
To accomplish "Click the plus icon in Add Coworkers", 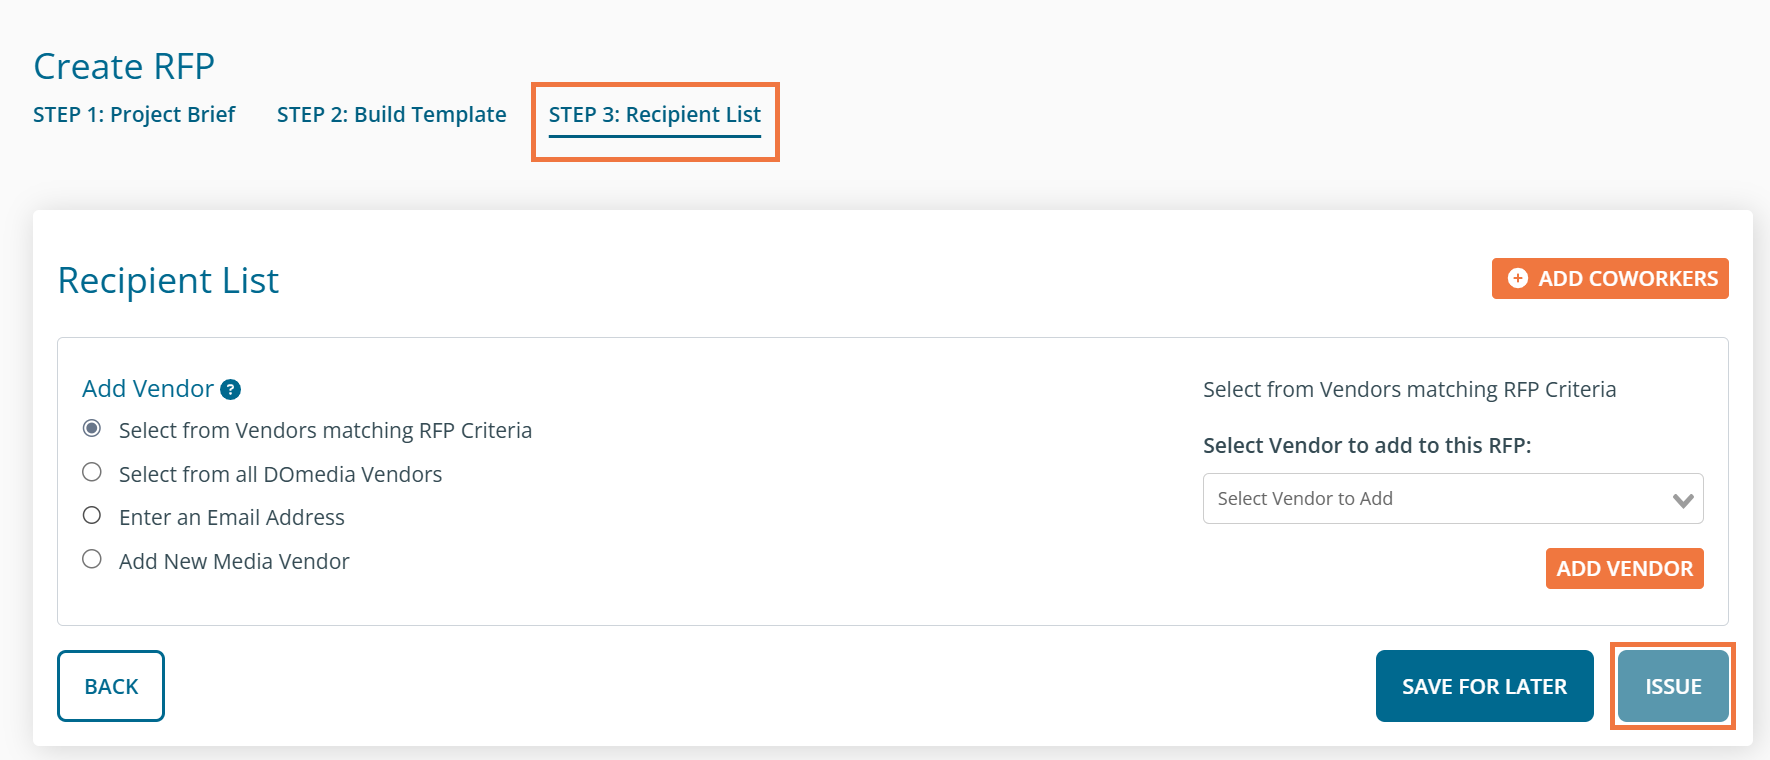I will tap(1517, 279).
